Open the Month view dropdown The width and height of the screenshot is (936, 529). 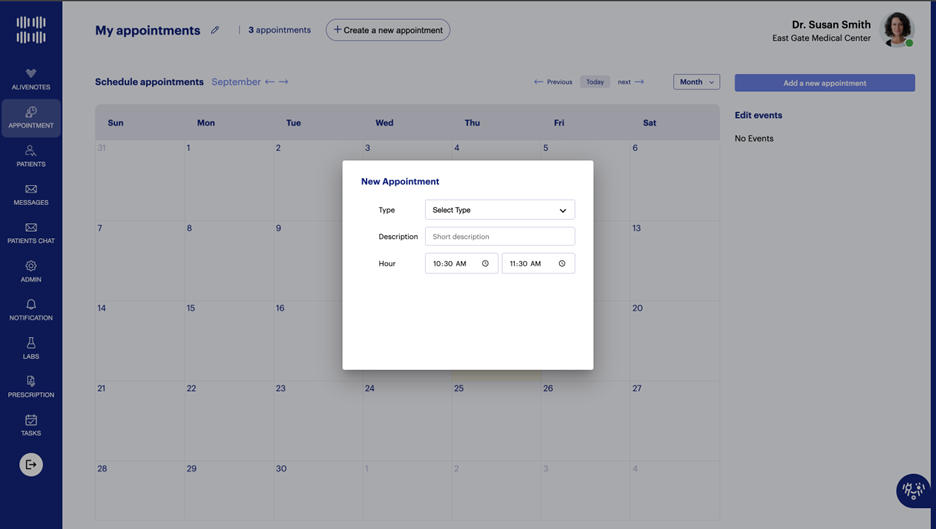point(696,82)
